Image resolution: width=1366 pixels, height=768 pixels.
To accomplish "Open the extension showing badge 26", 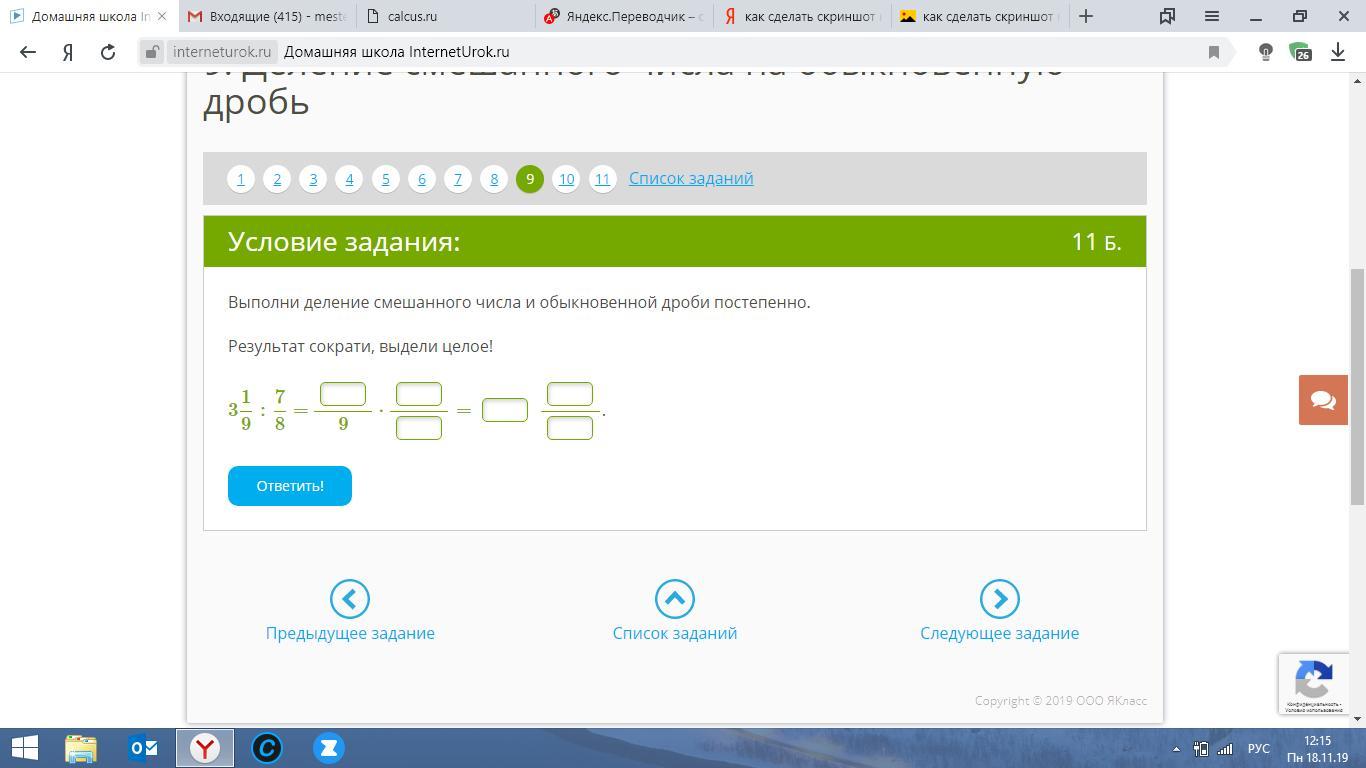I will (x=1300, y=52).
